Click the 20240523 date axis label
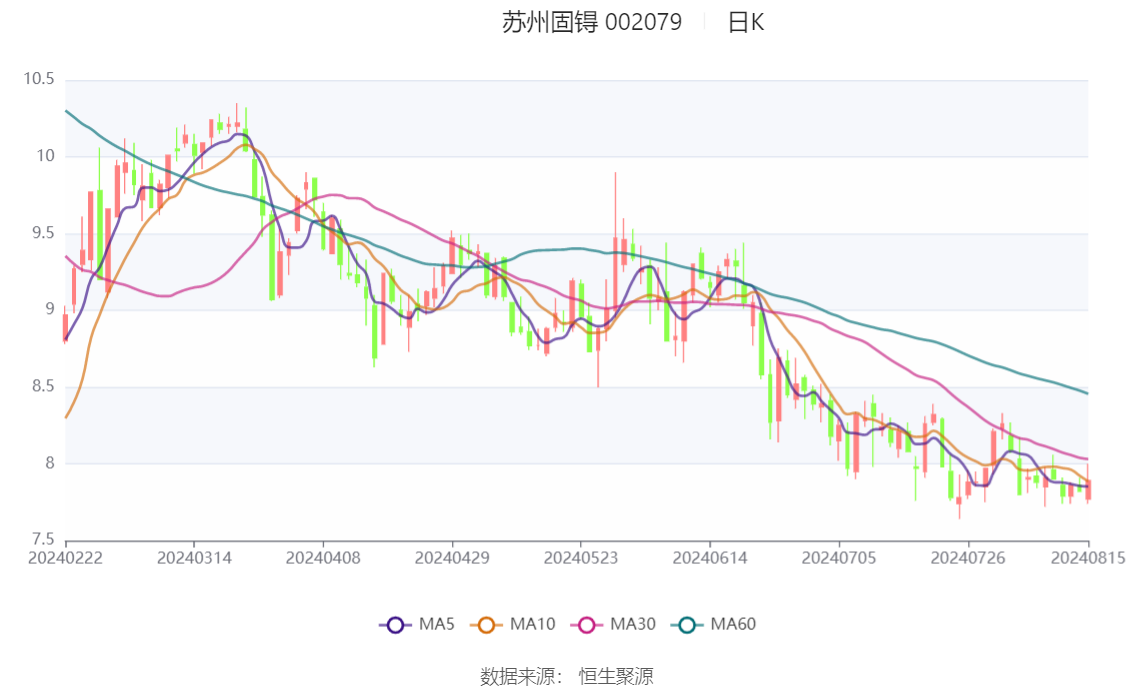1134x689 pixels. tap(581, 558)
